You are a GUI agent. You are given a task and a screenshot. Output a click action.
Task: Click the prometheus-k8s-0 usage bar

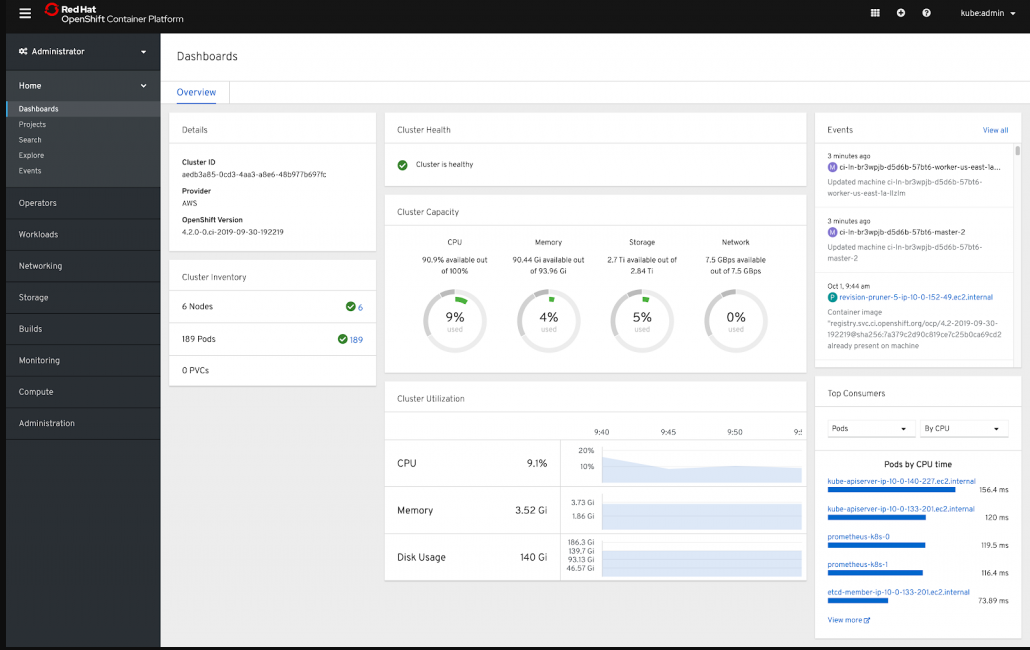pyautogui.click(x=876, y=545)
